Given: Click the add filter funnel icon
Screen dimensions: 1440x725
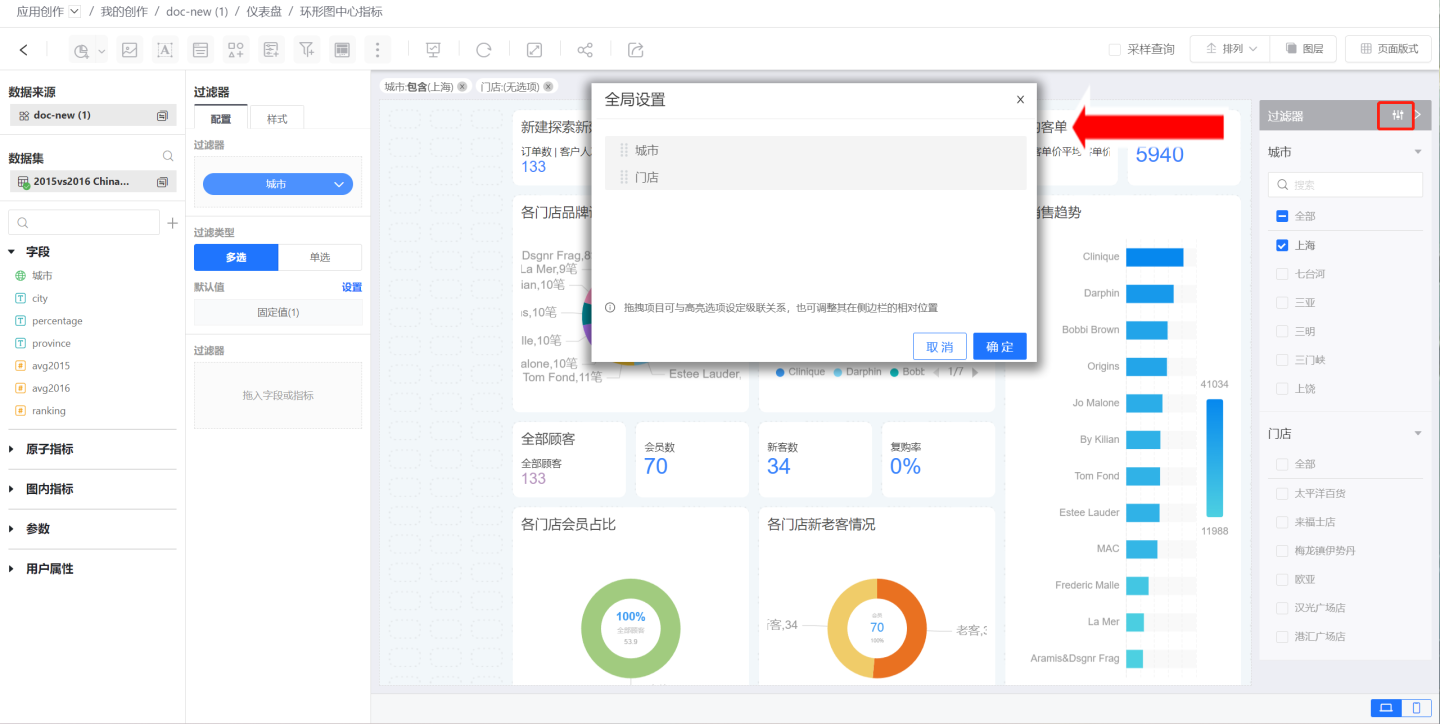Looking at the screenshot, I should pos(307,50).
